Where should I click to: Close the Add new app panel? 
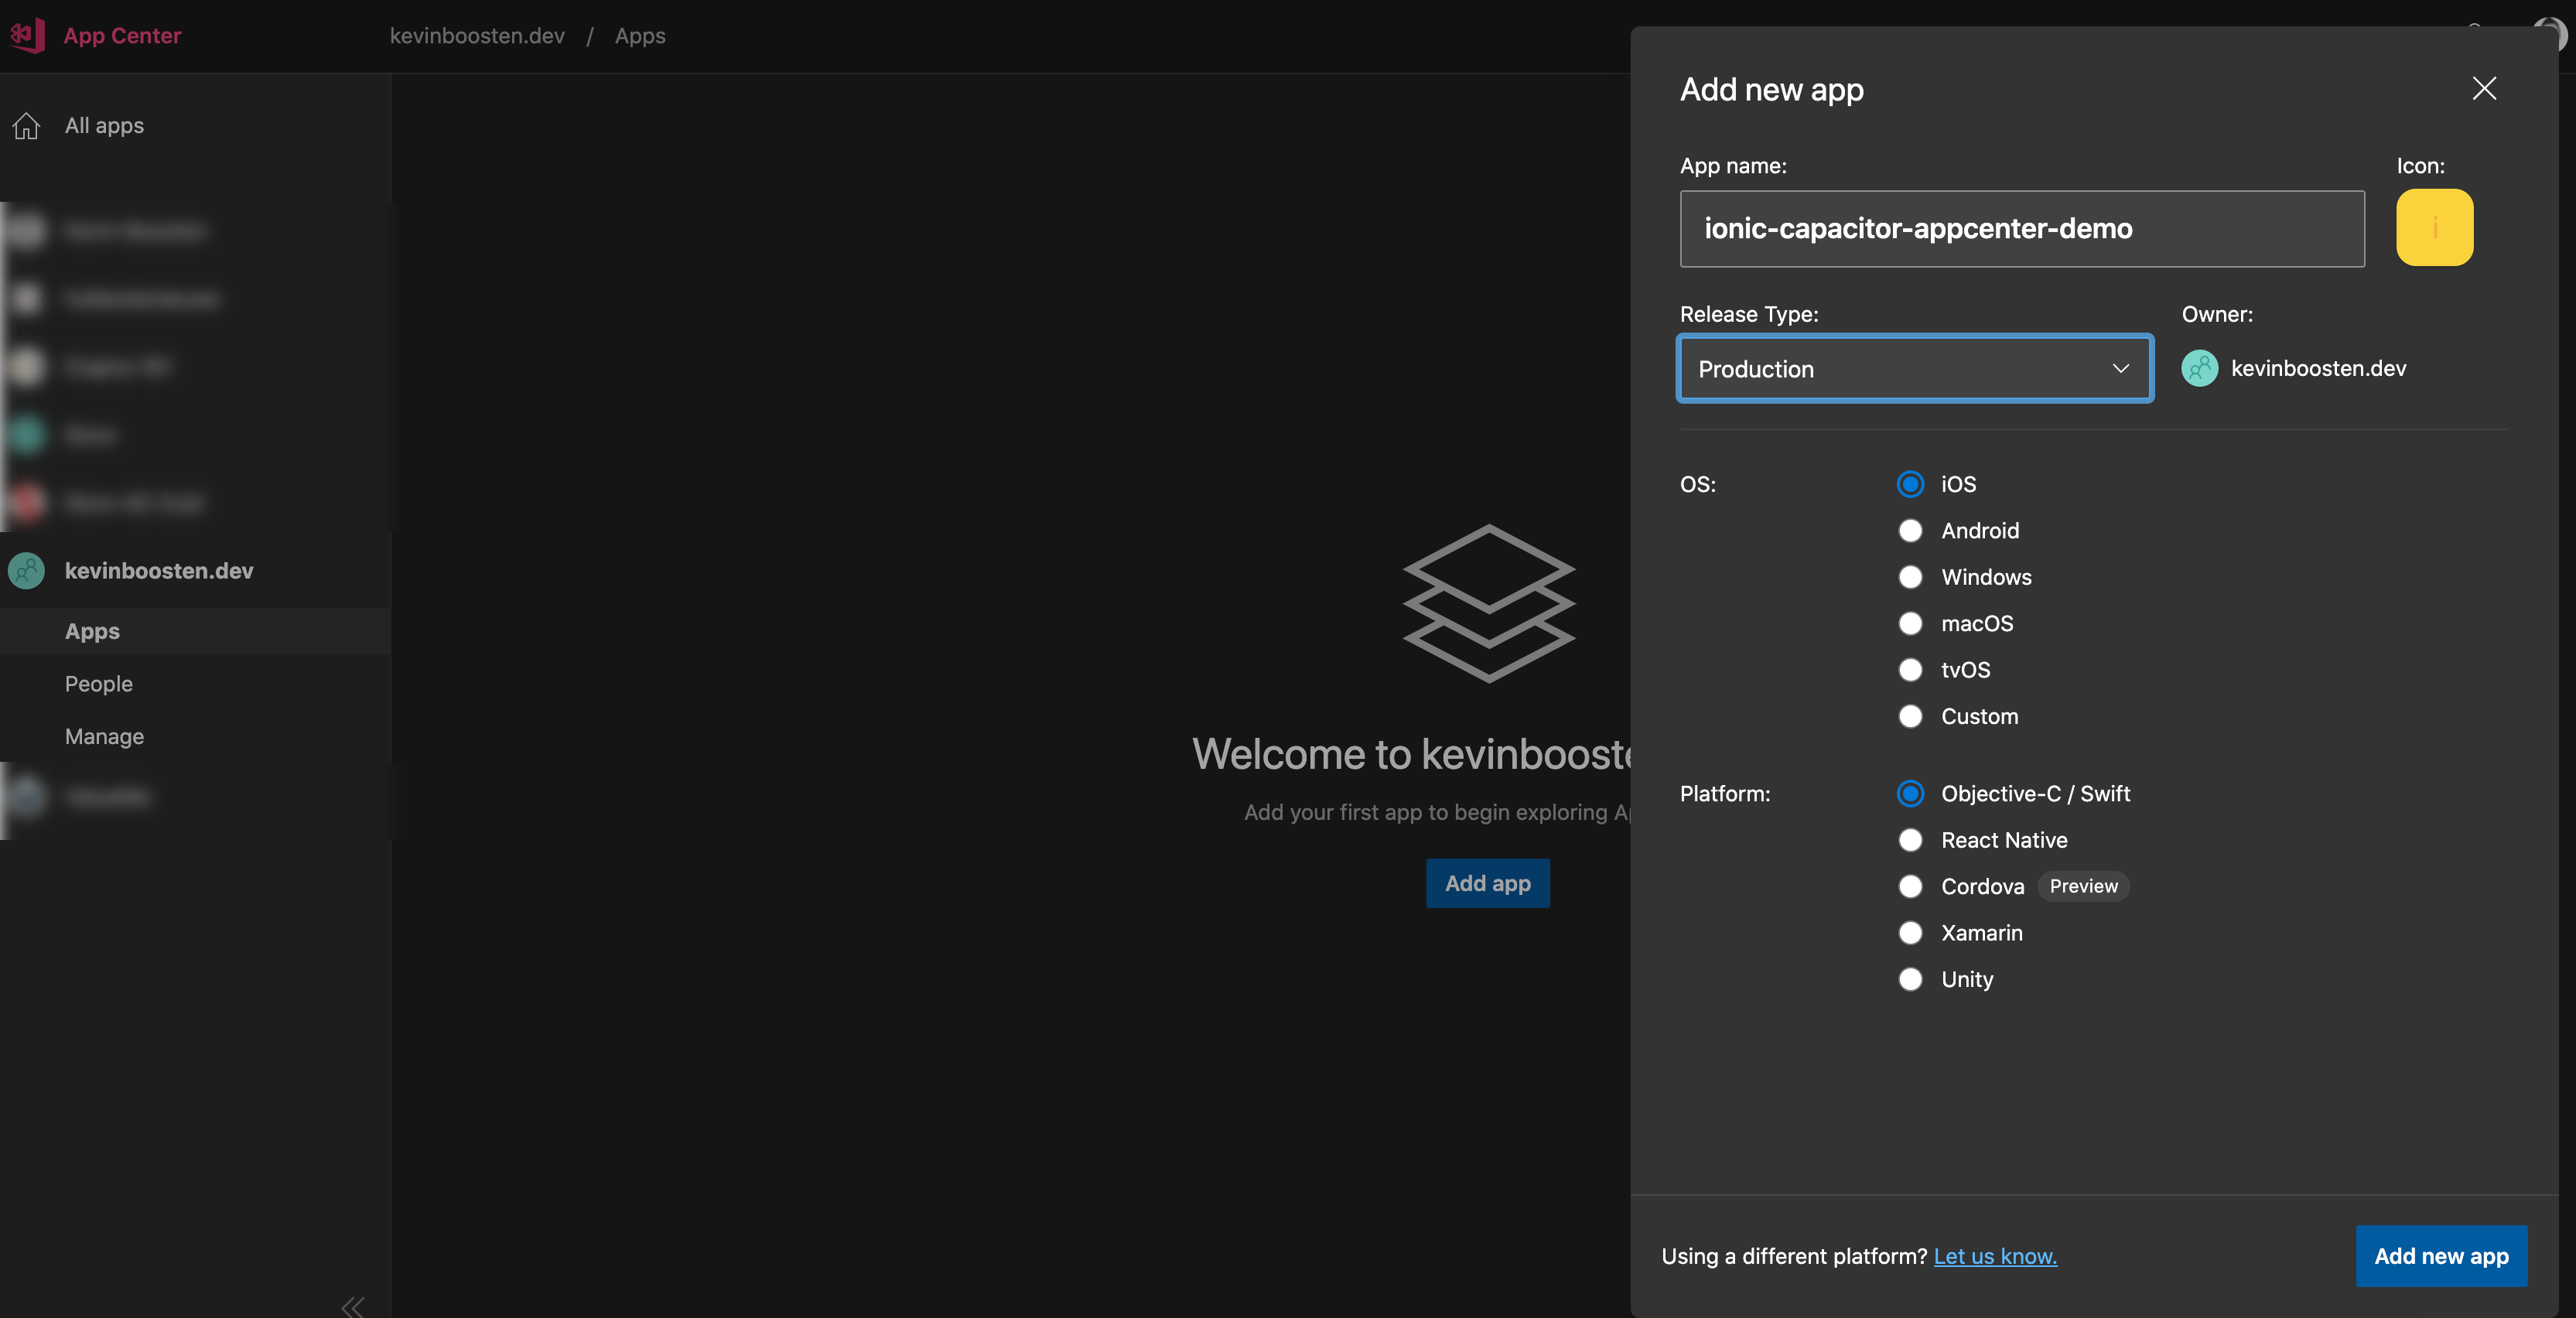tap(2484, 89)
